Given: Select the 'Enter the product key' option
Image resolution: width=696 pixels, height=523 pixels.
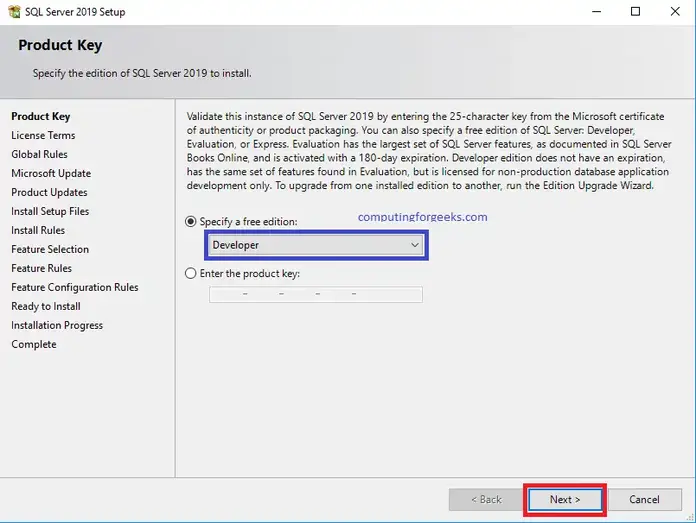Looking at the screenshot, I should [x=191, y=273].
